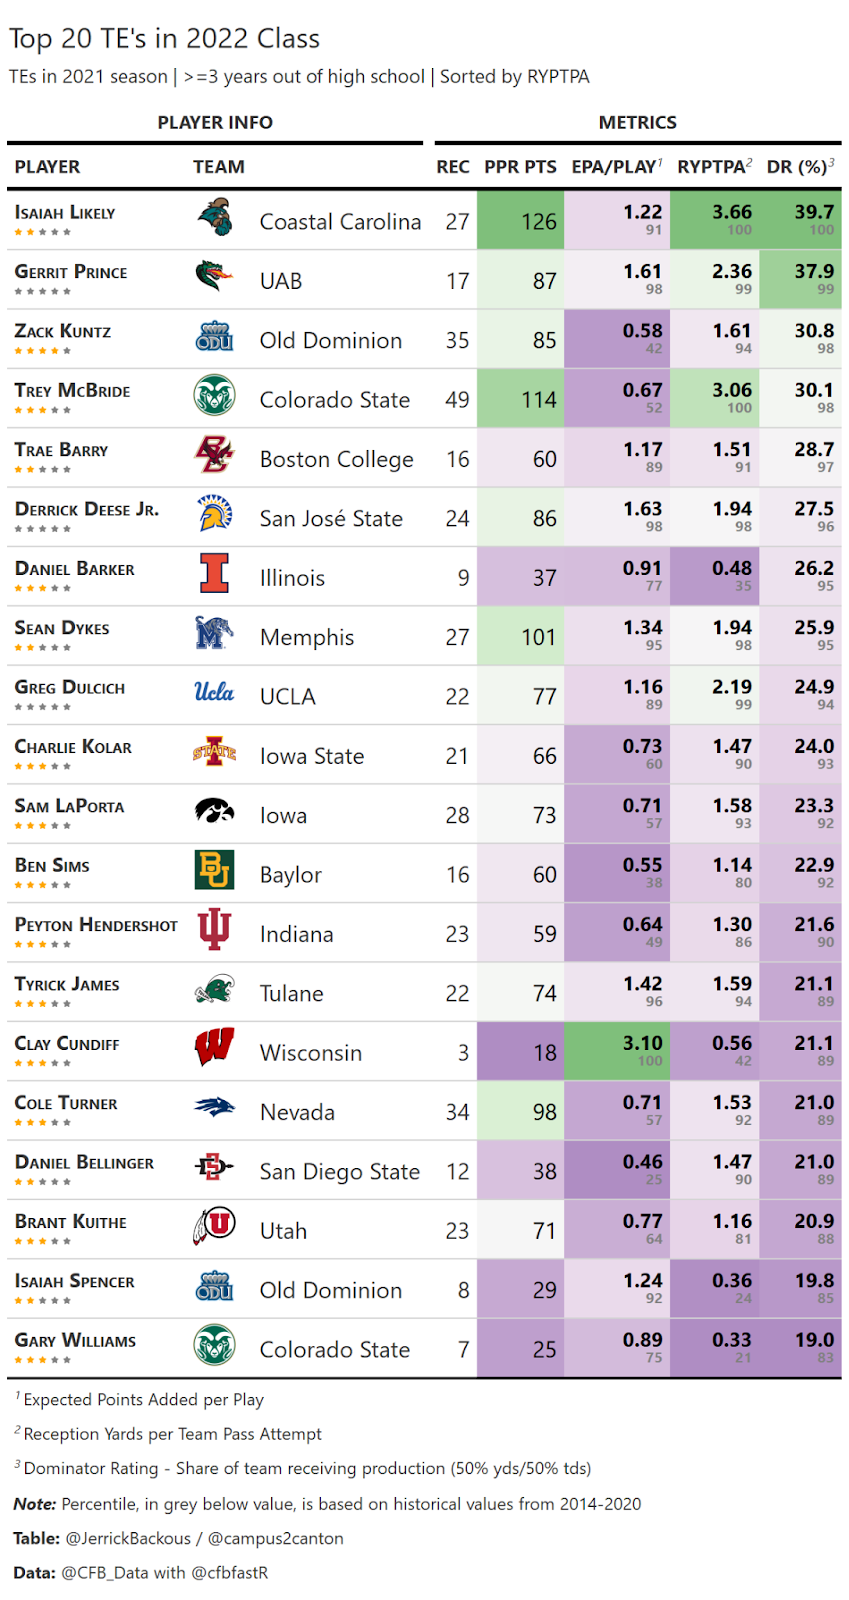The image size is (849, 1600).
Task: Click the San José State Spartan logo
Action: click(214, 514)
